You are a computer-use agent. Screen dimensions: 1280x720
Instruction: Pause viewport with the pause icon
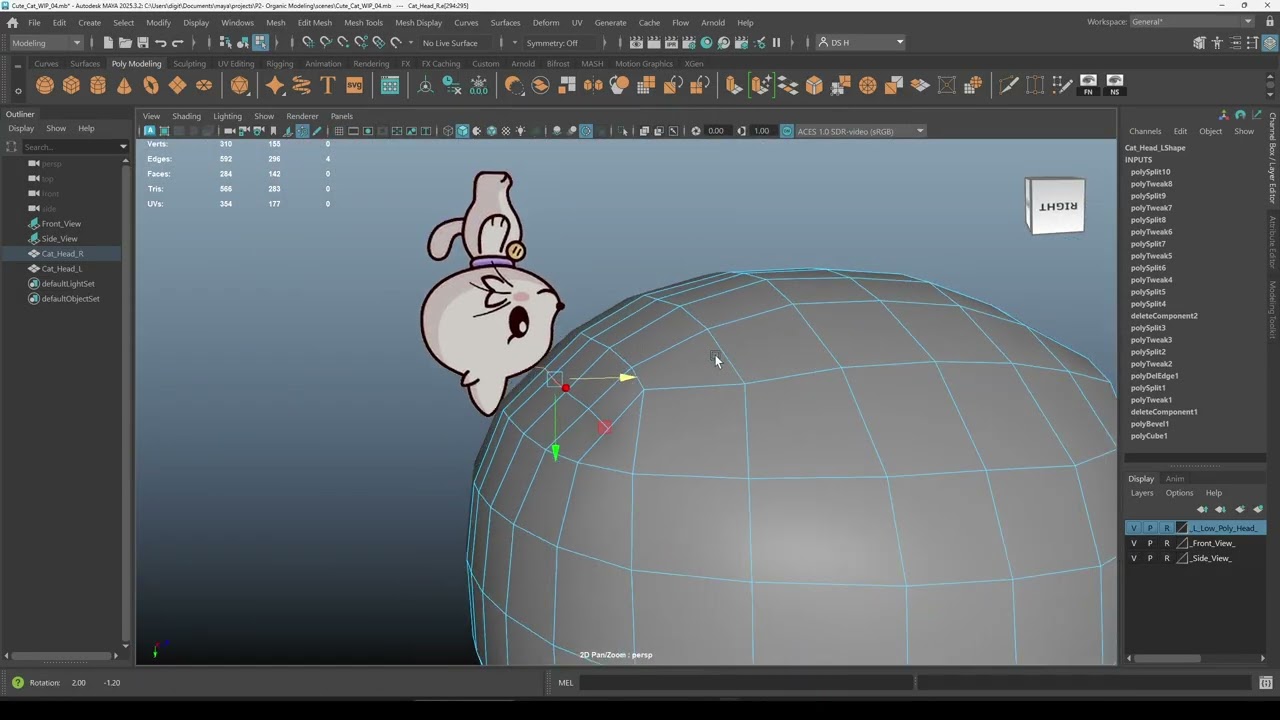pyautogui.click(x=776, y=42)
